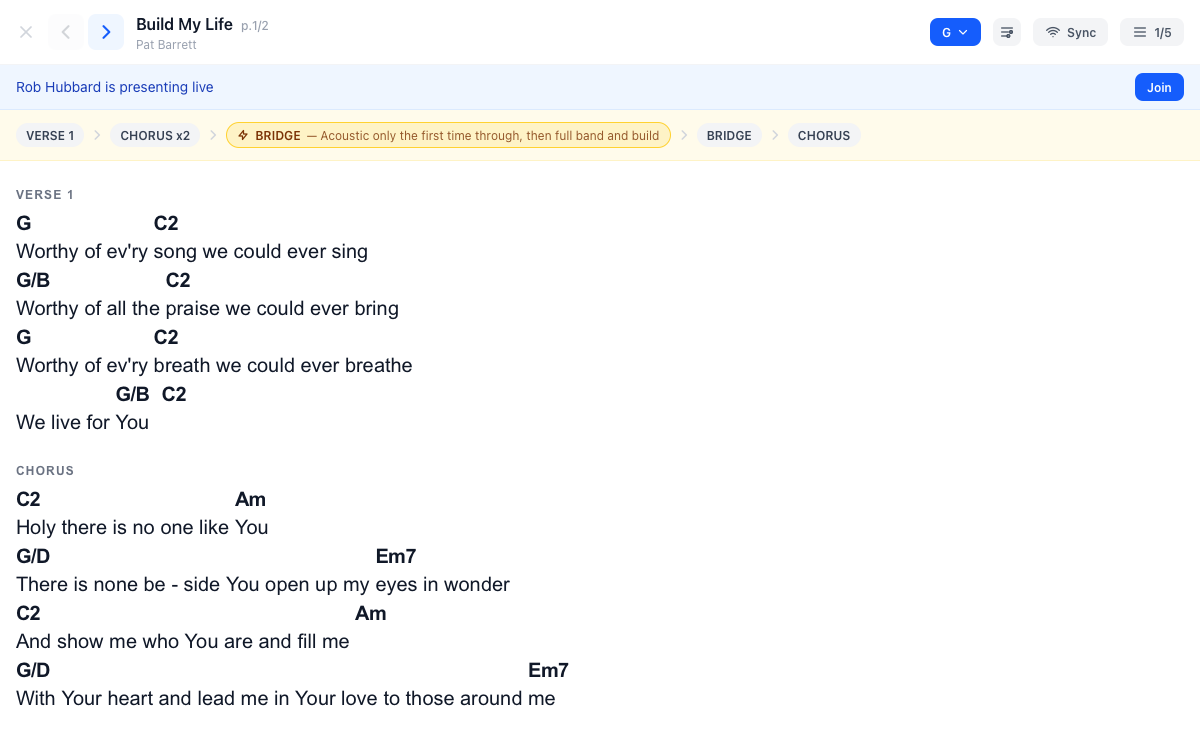Click the lyric Worthy of all the praise

tap(207, 308)
